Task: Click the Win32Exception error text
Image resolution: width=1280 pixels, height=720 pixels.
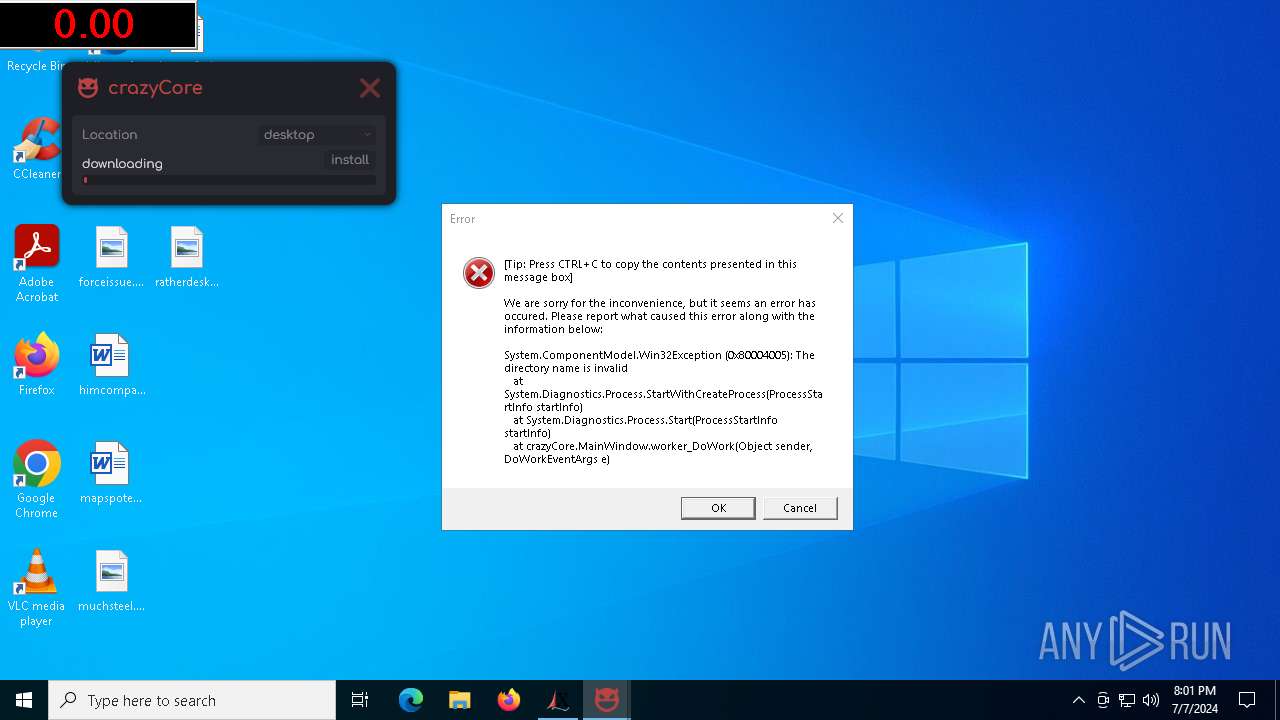Action: tap(659, 361)
